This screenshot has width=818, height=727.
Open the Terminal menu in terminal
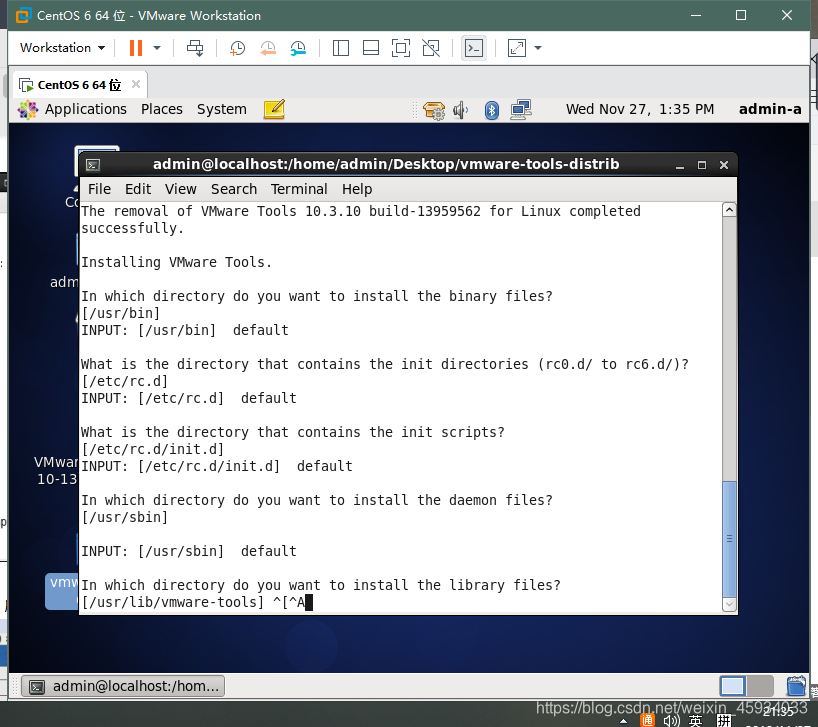pos(299,189)
